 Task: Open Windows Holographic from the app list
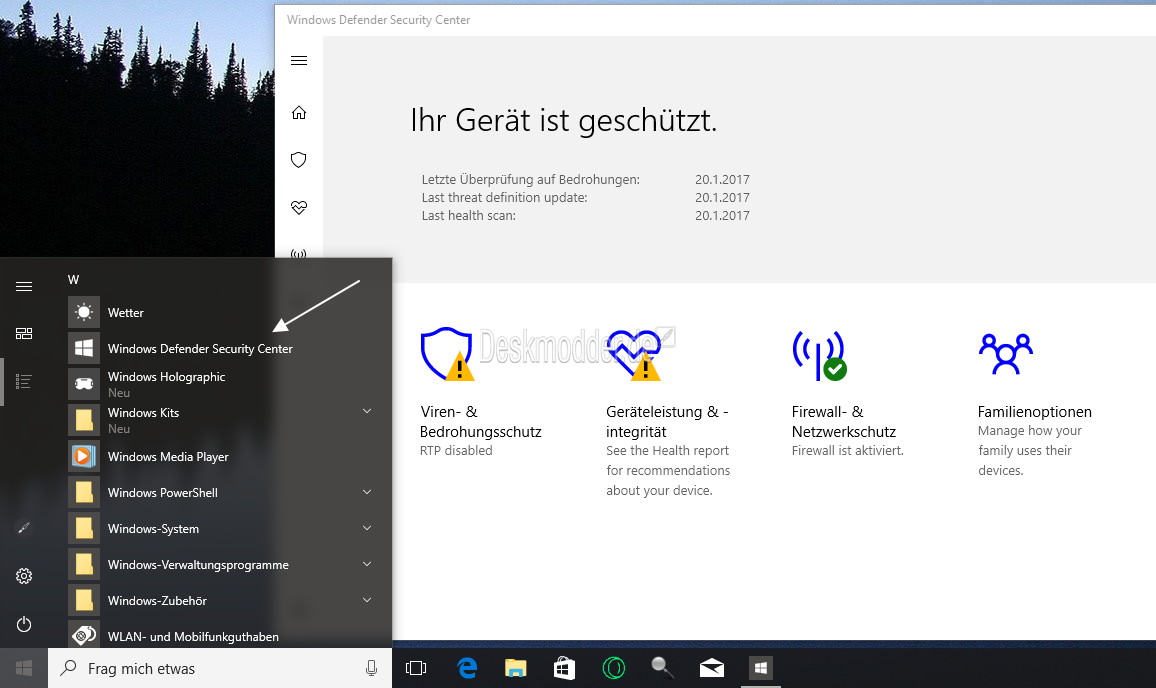(222, 384)
